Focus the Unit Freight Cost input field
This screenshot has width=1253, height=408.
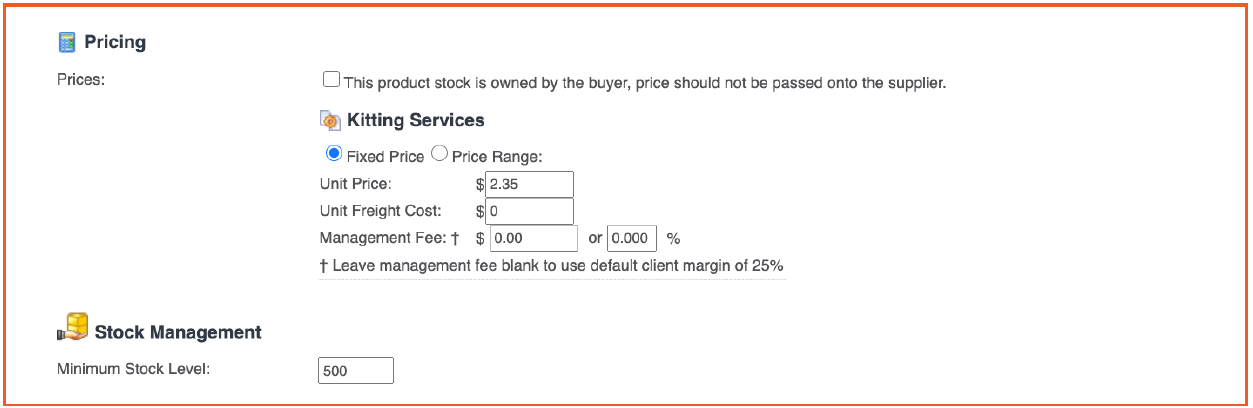coord(529,211)
